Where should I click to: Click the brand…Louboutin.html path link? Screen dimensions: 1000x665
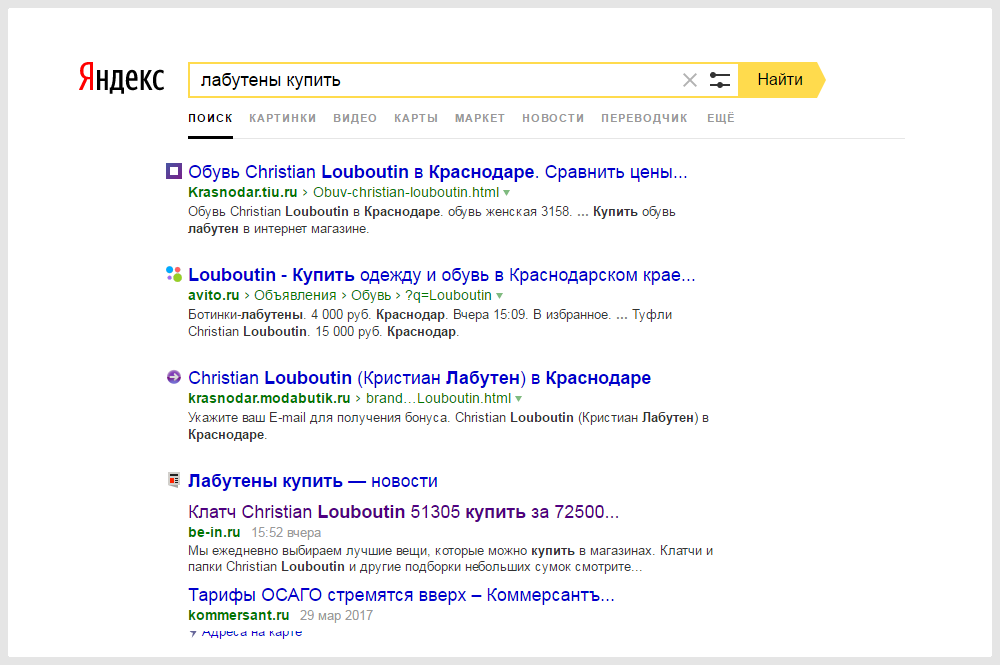[438, 398]
